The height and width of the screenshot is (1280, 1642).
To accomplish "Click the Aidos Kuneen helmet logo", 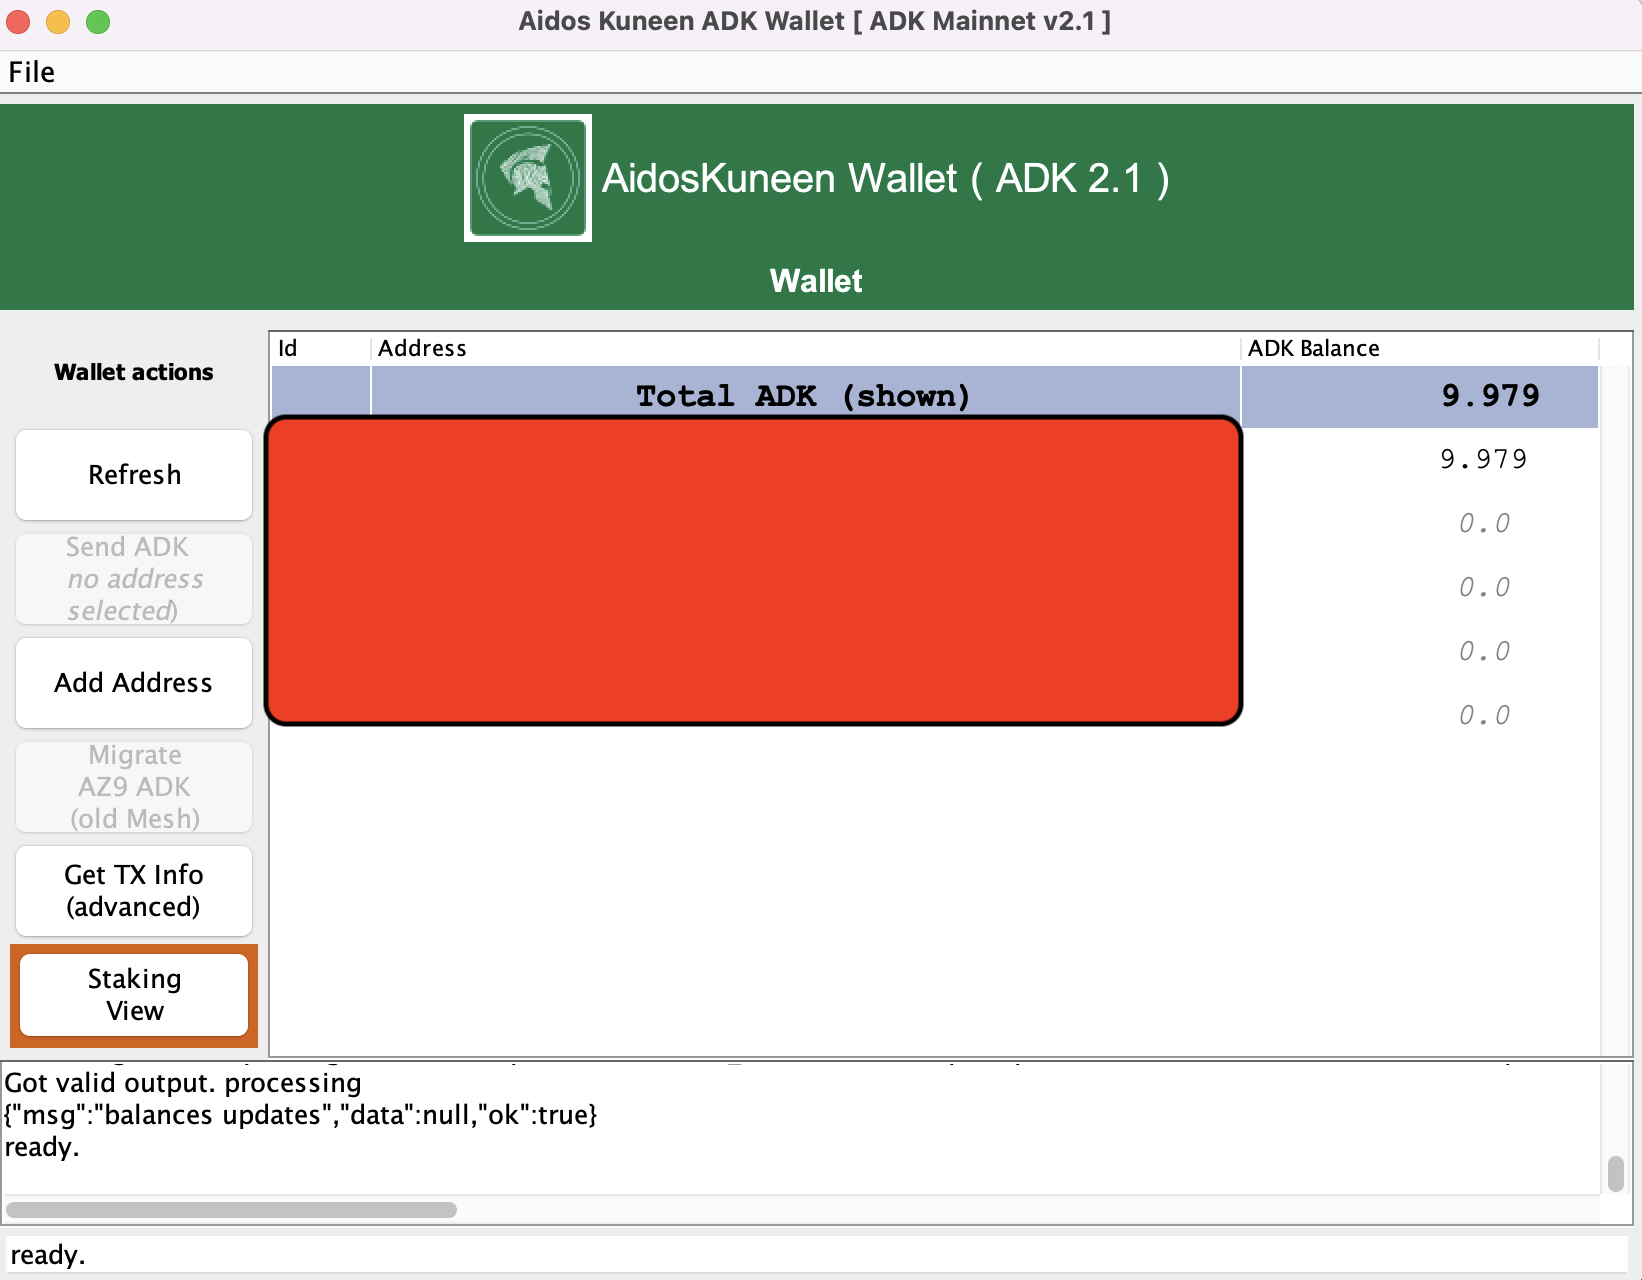I will [528, 178].
